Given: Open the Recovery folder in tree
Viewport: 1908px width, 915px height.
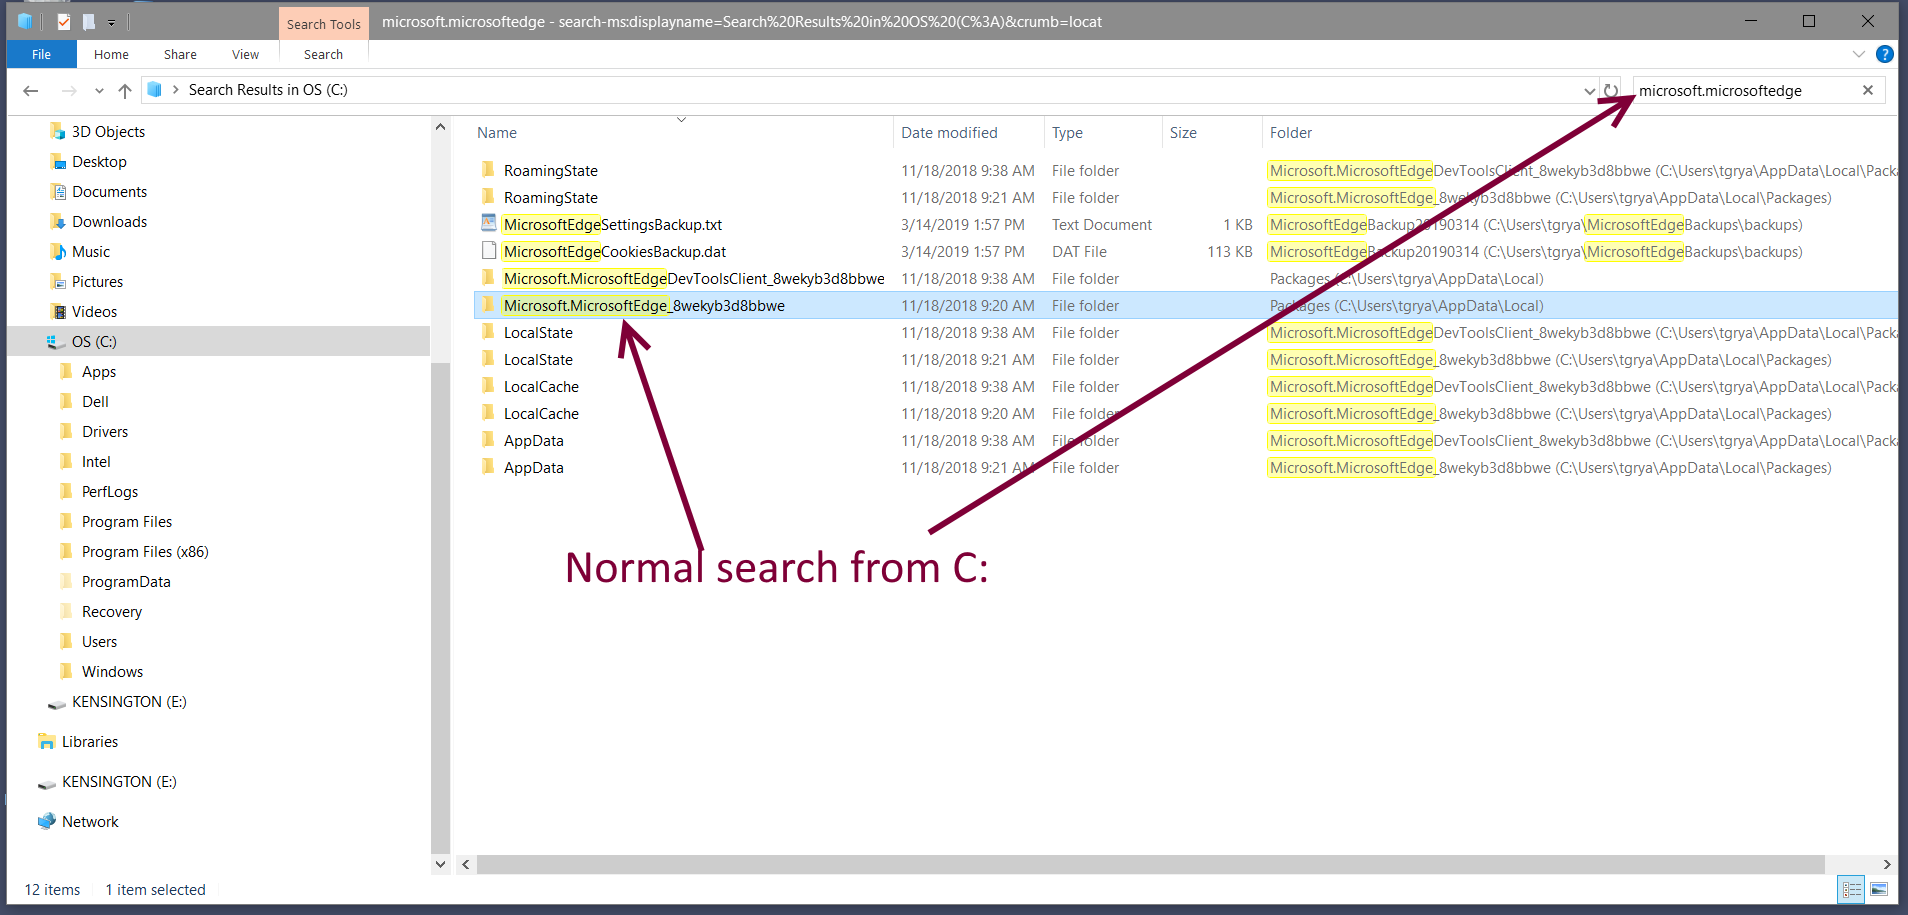Looking at the screenshot, I should coord(112,612).
